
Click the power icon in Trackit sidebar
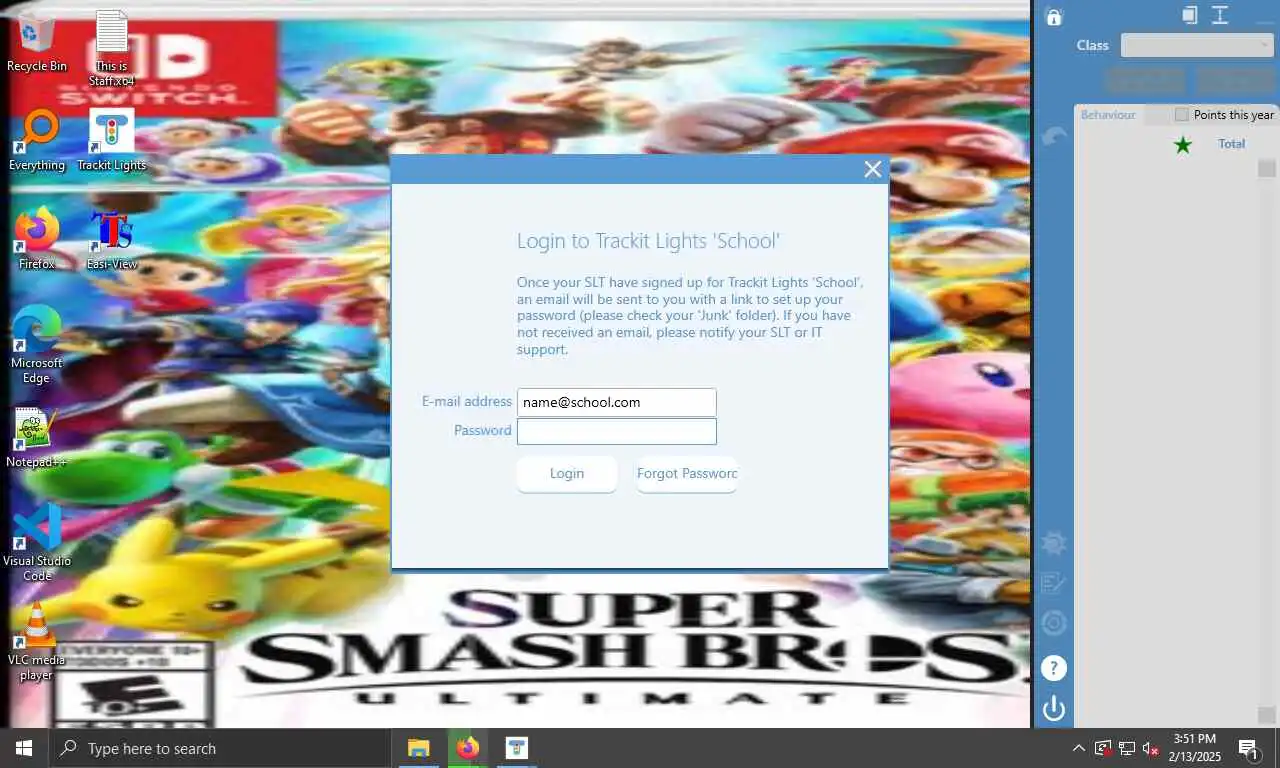[1053, 709]
